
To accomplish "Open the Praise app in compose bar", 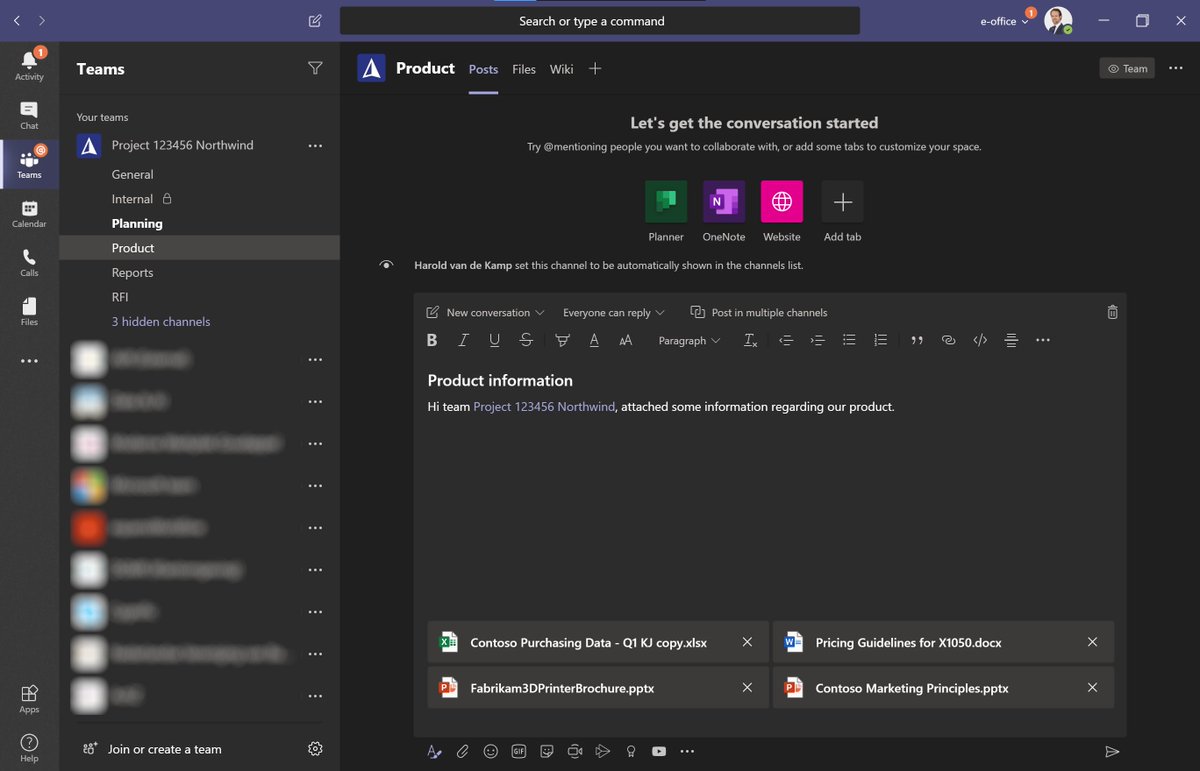I will point(631,751).
